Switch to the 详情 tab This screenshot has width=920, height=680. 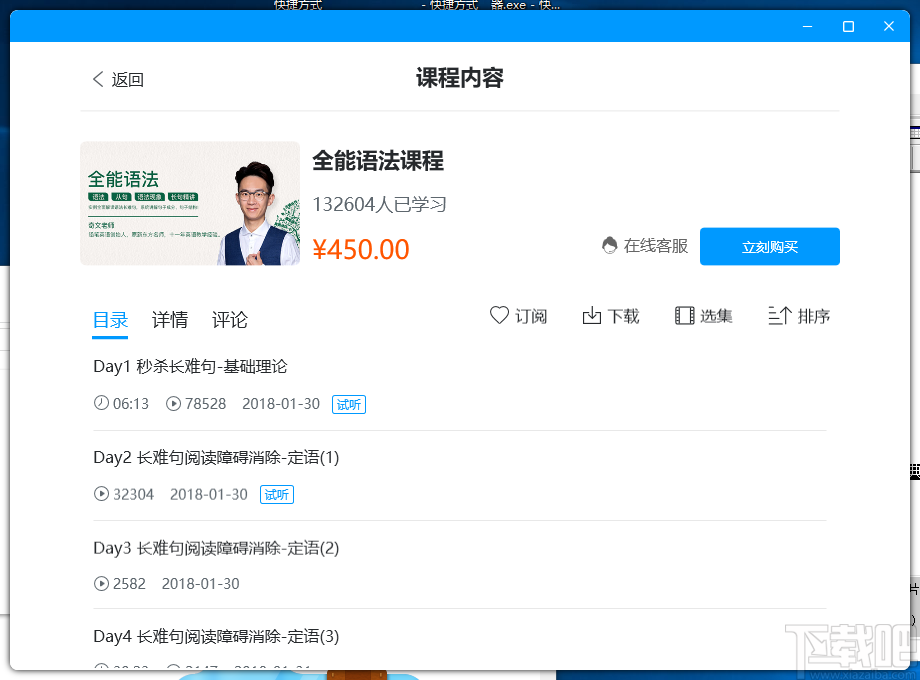169,320
